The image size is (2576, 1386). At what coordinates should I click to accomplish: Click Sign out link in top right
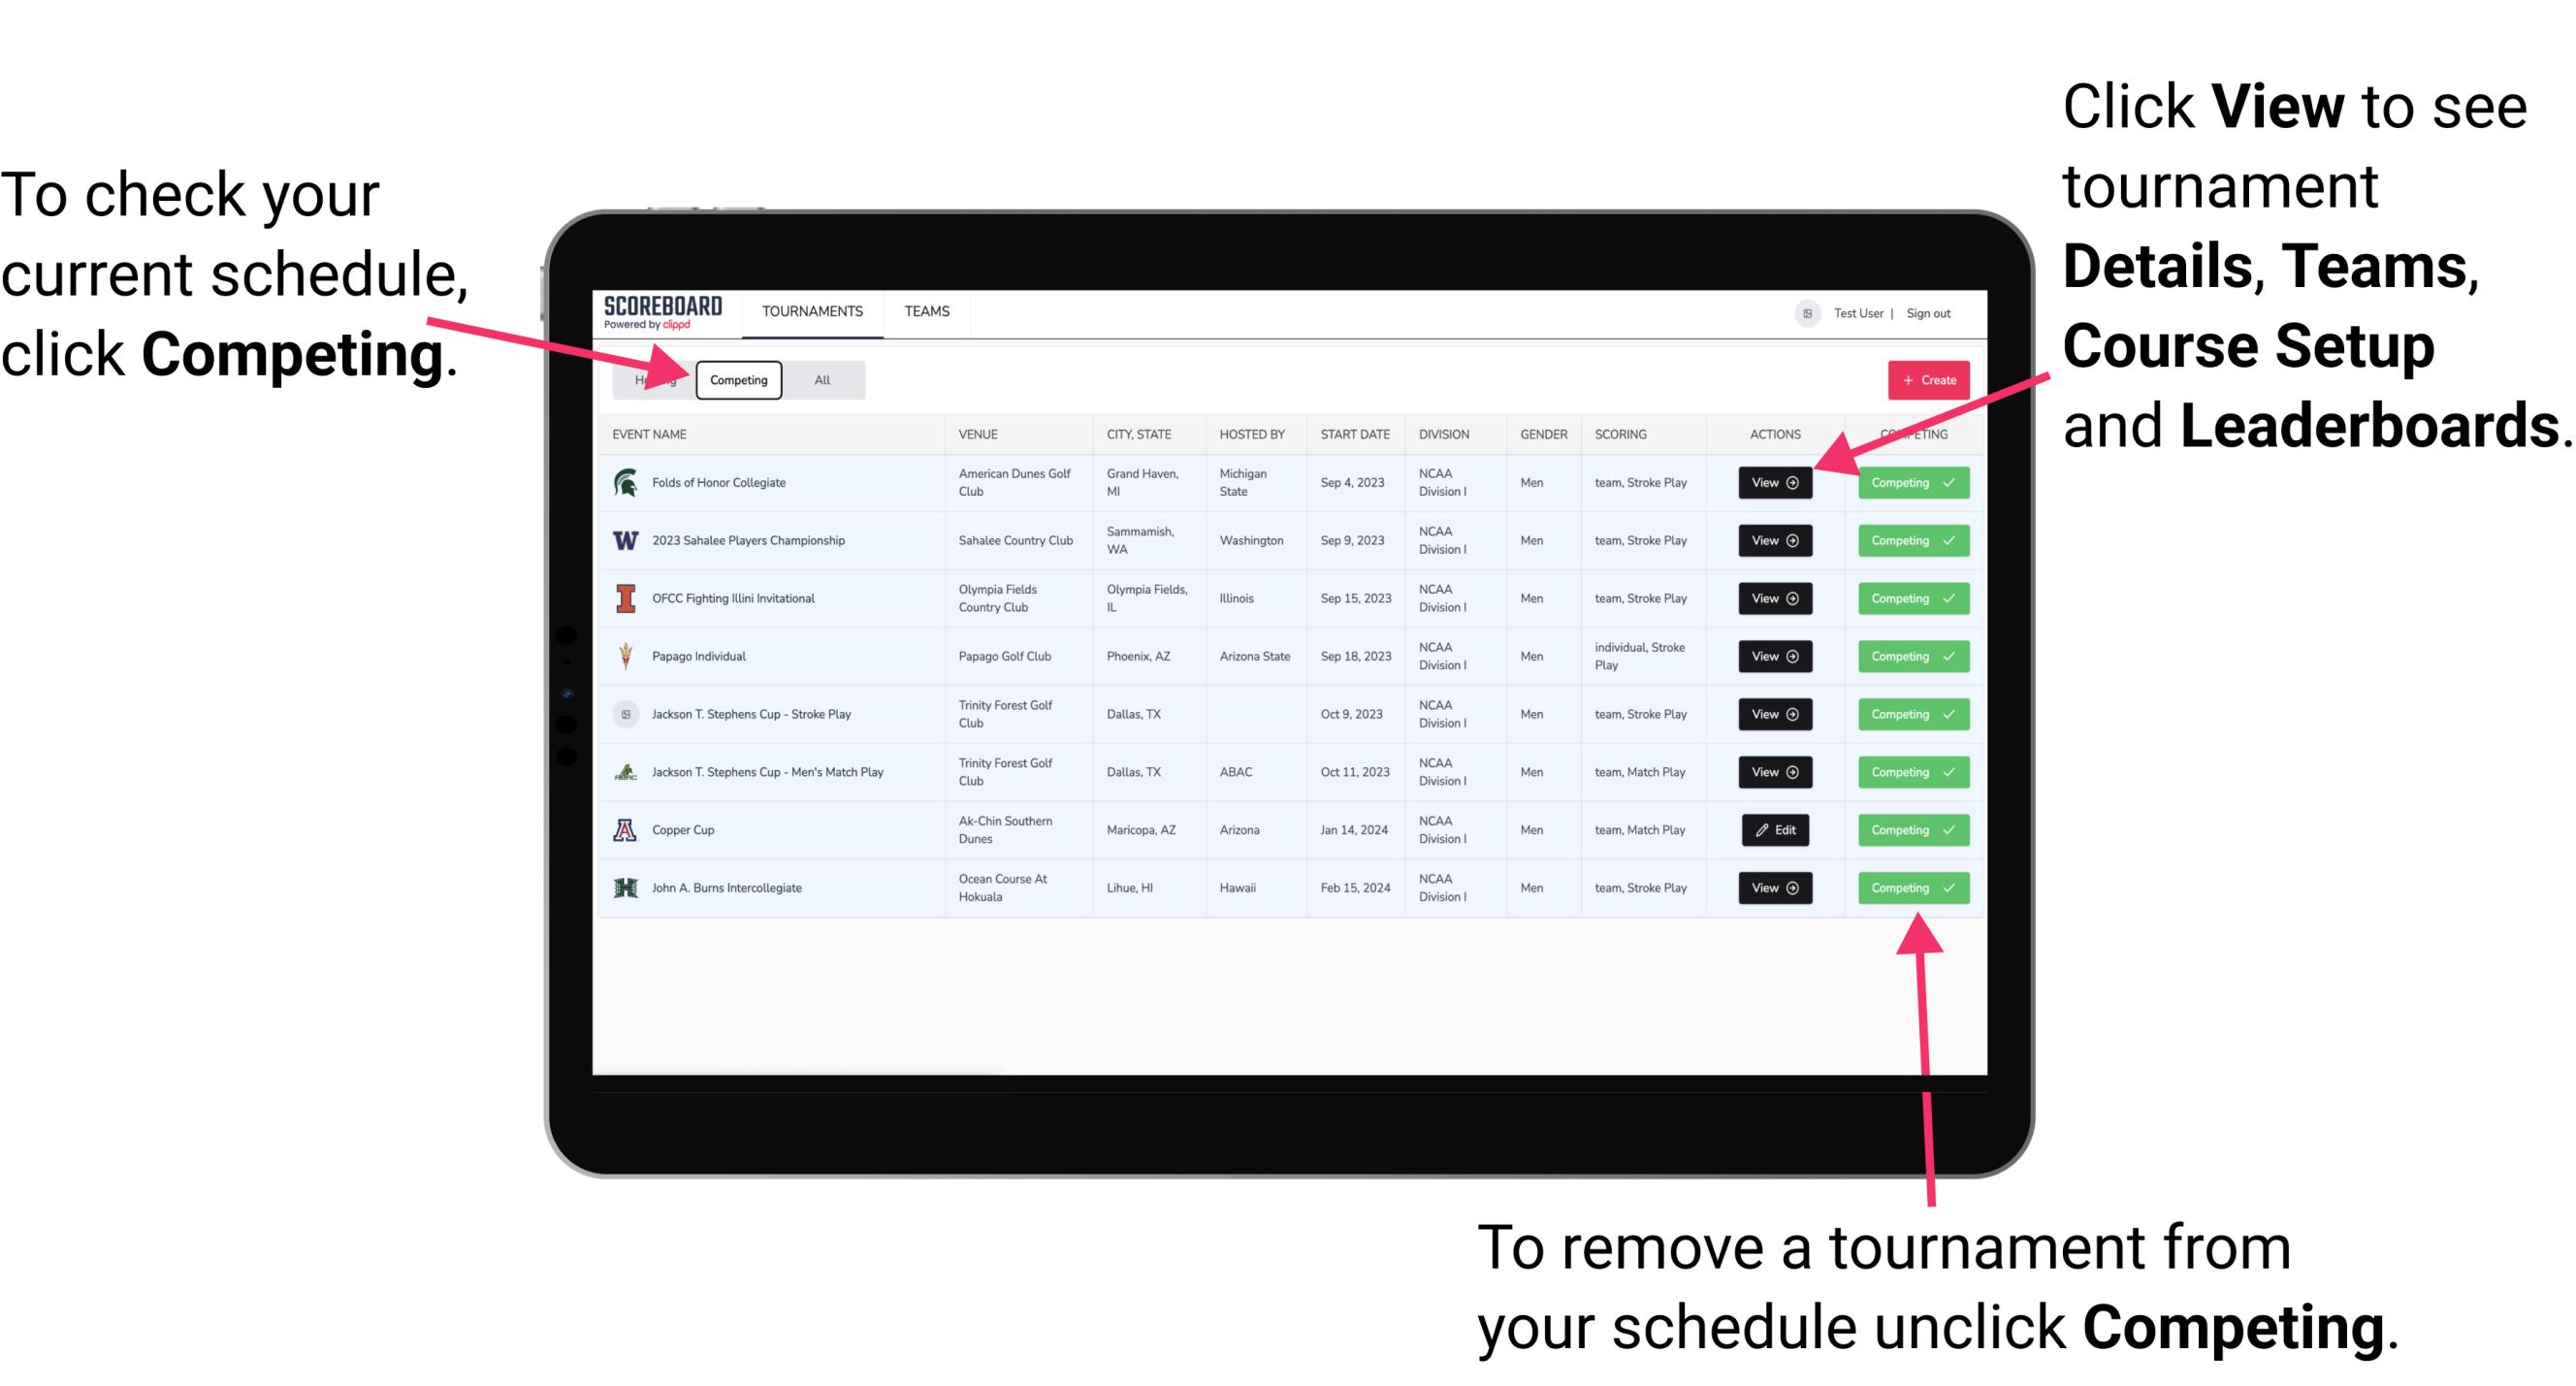1931,312
